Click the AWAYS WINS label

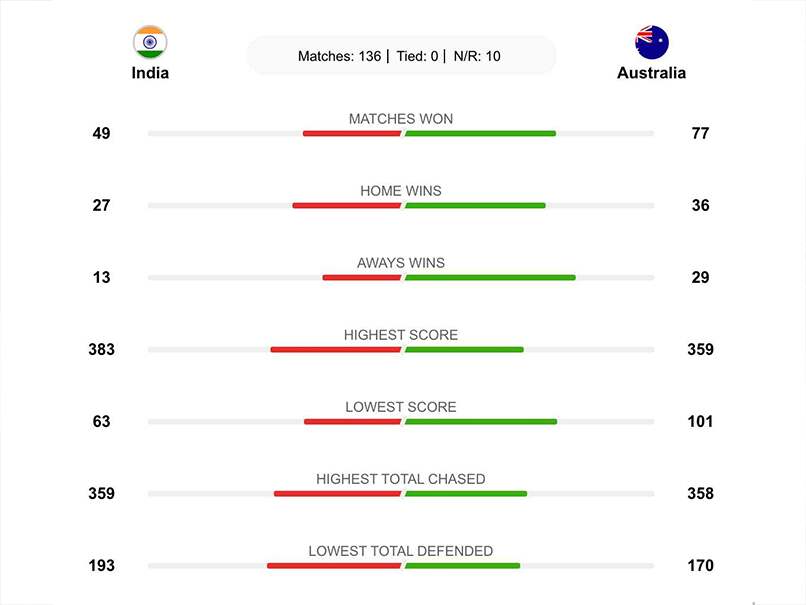[400, 263]
